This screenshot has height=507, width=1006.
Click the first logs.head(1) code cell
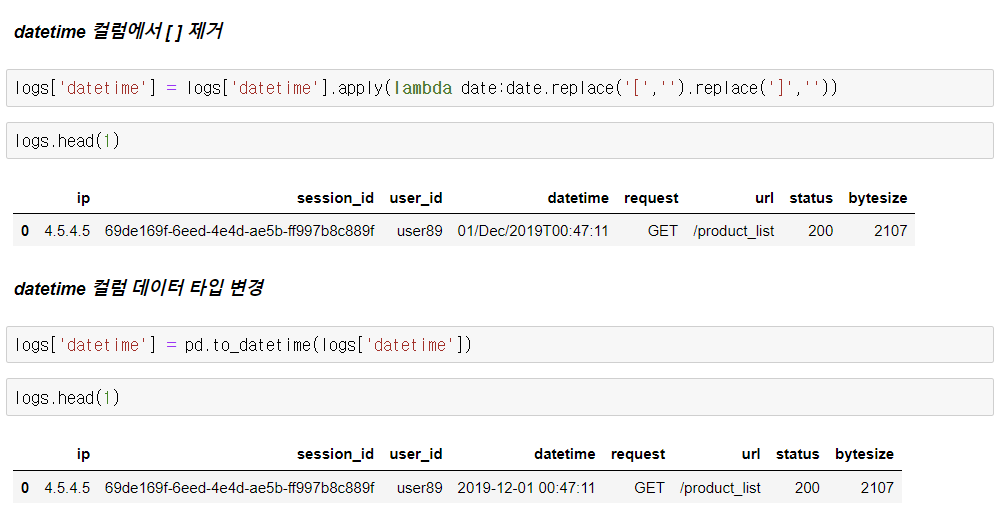(500, 141)
